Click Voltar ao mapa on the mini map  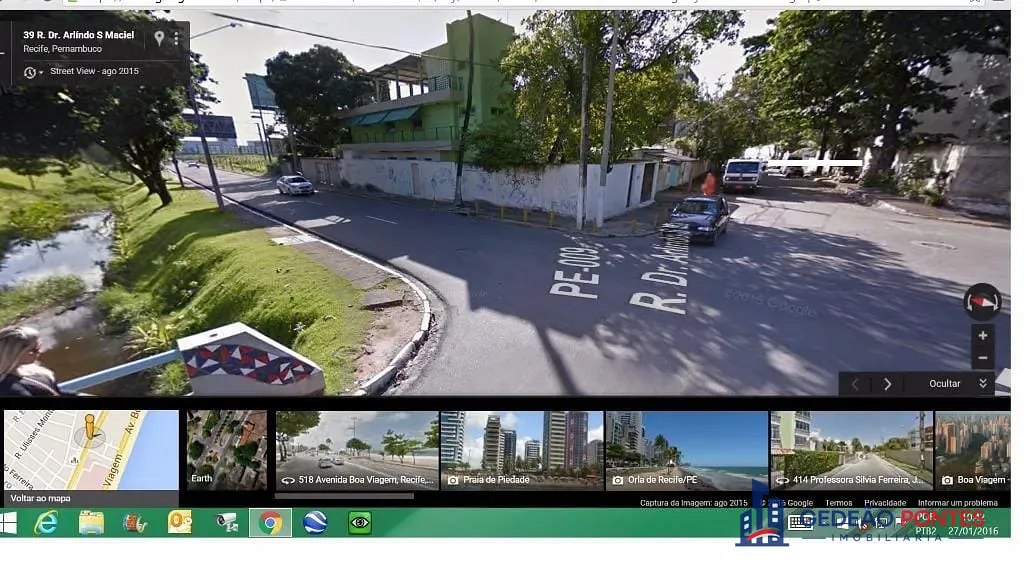click(40, 498)
